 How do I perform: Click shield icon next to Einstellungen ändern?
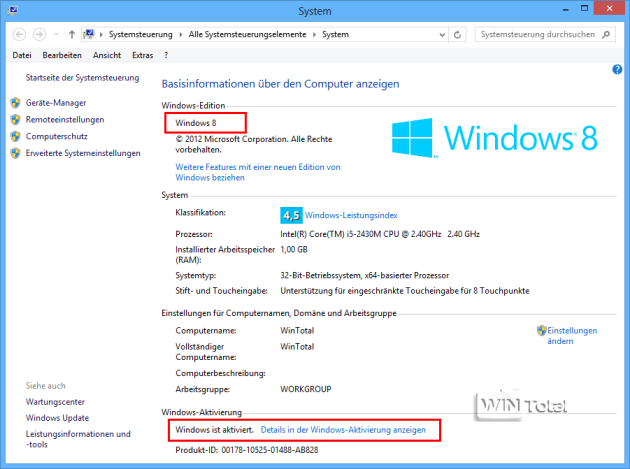click(542, 331)
